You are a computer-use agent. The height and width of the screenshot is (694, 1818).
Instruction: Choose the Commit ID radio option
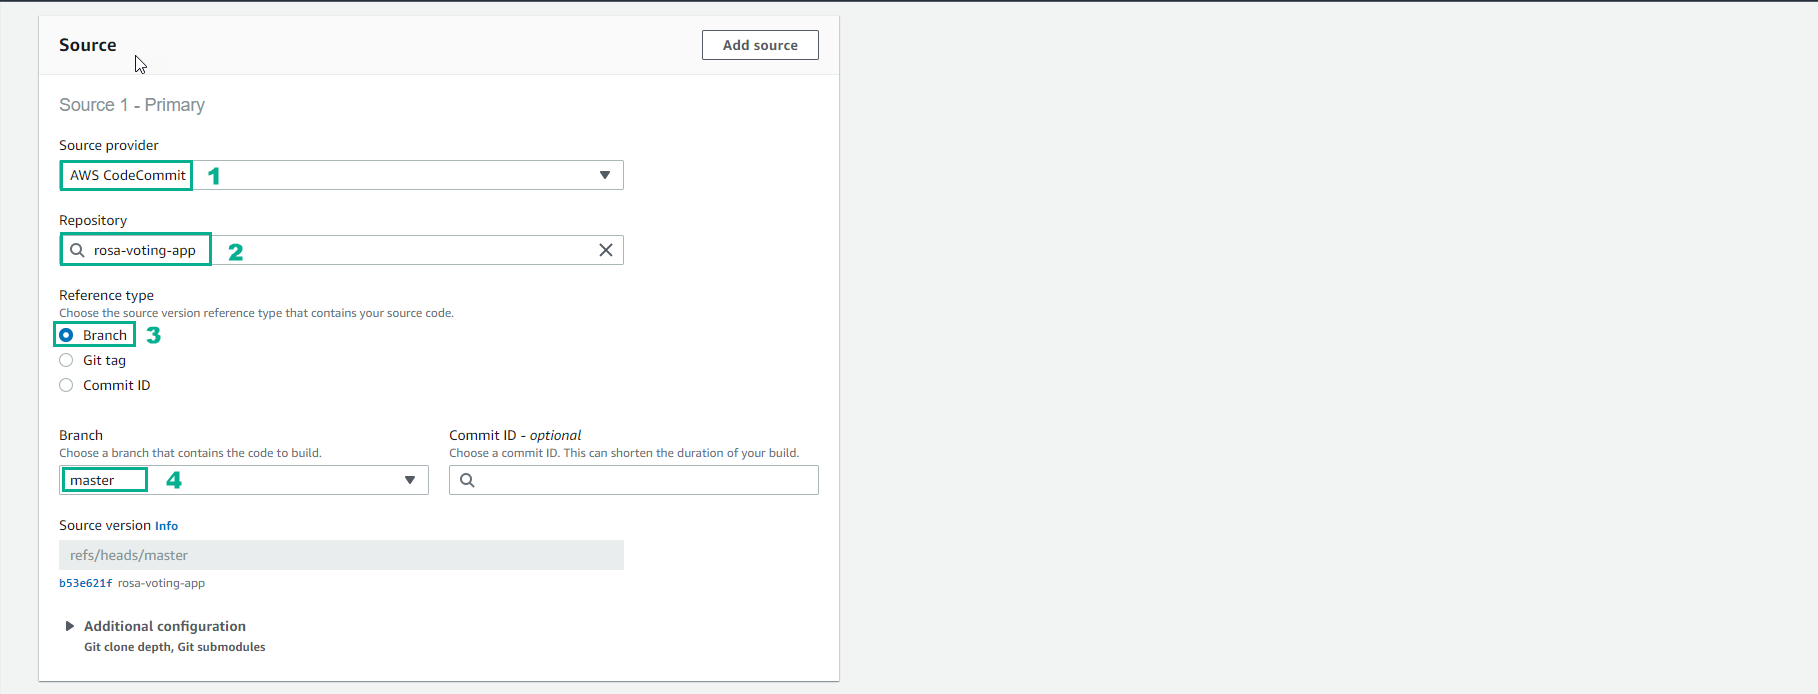[66, 385]
